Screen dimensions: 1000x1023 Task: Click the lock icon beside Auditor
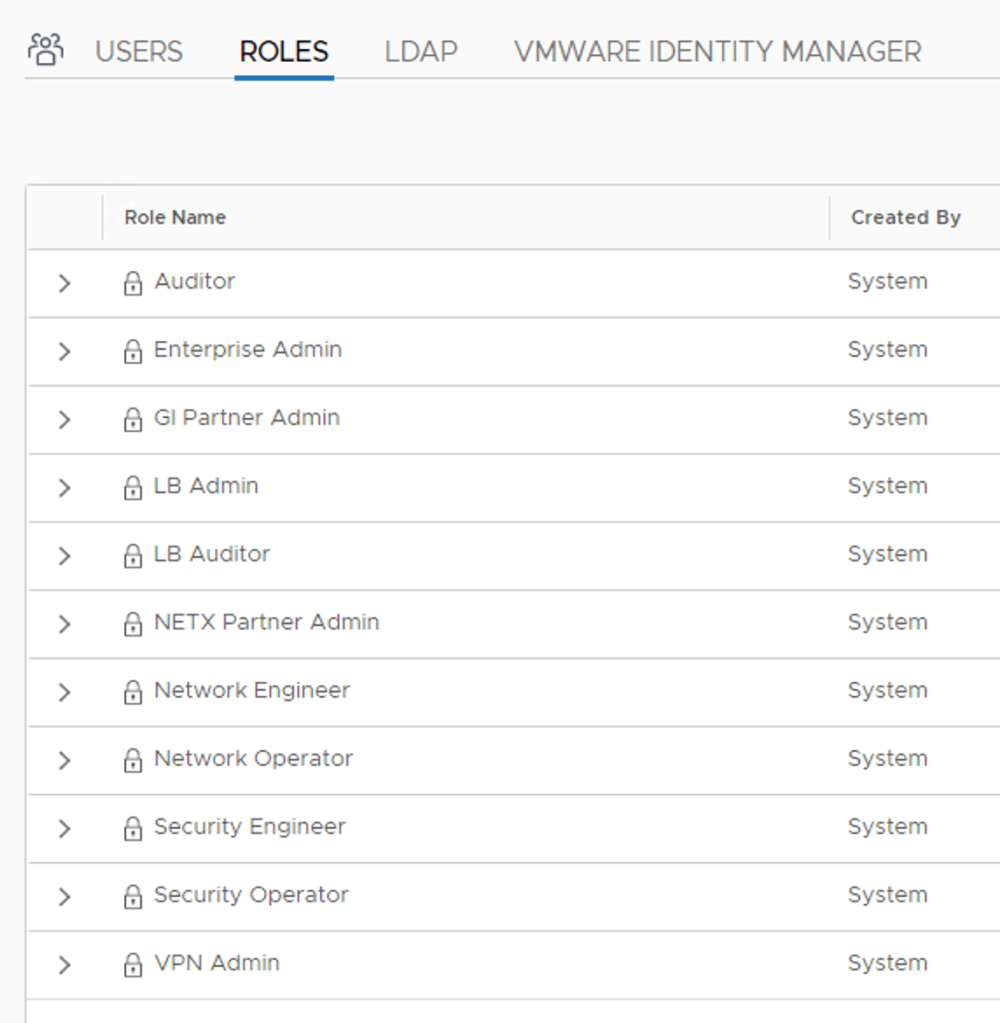[133, 283]
